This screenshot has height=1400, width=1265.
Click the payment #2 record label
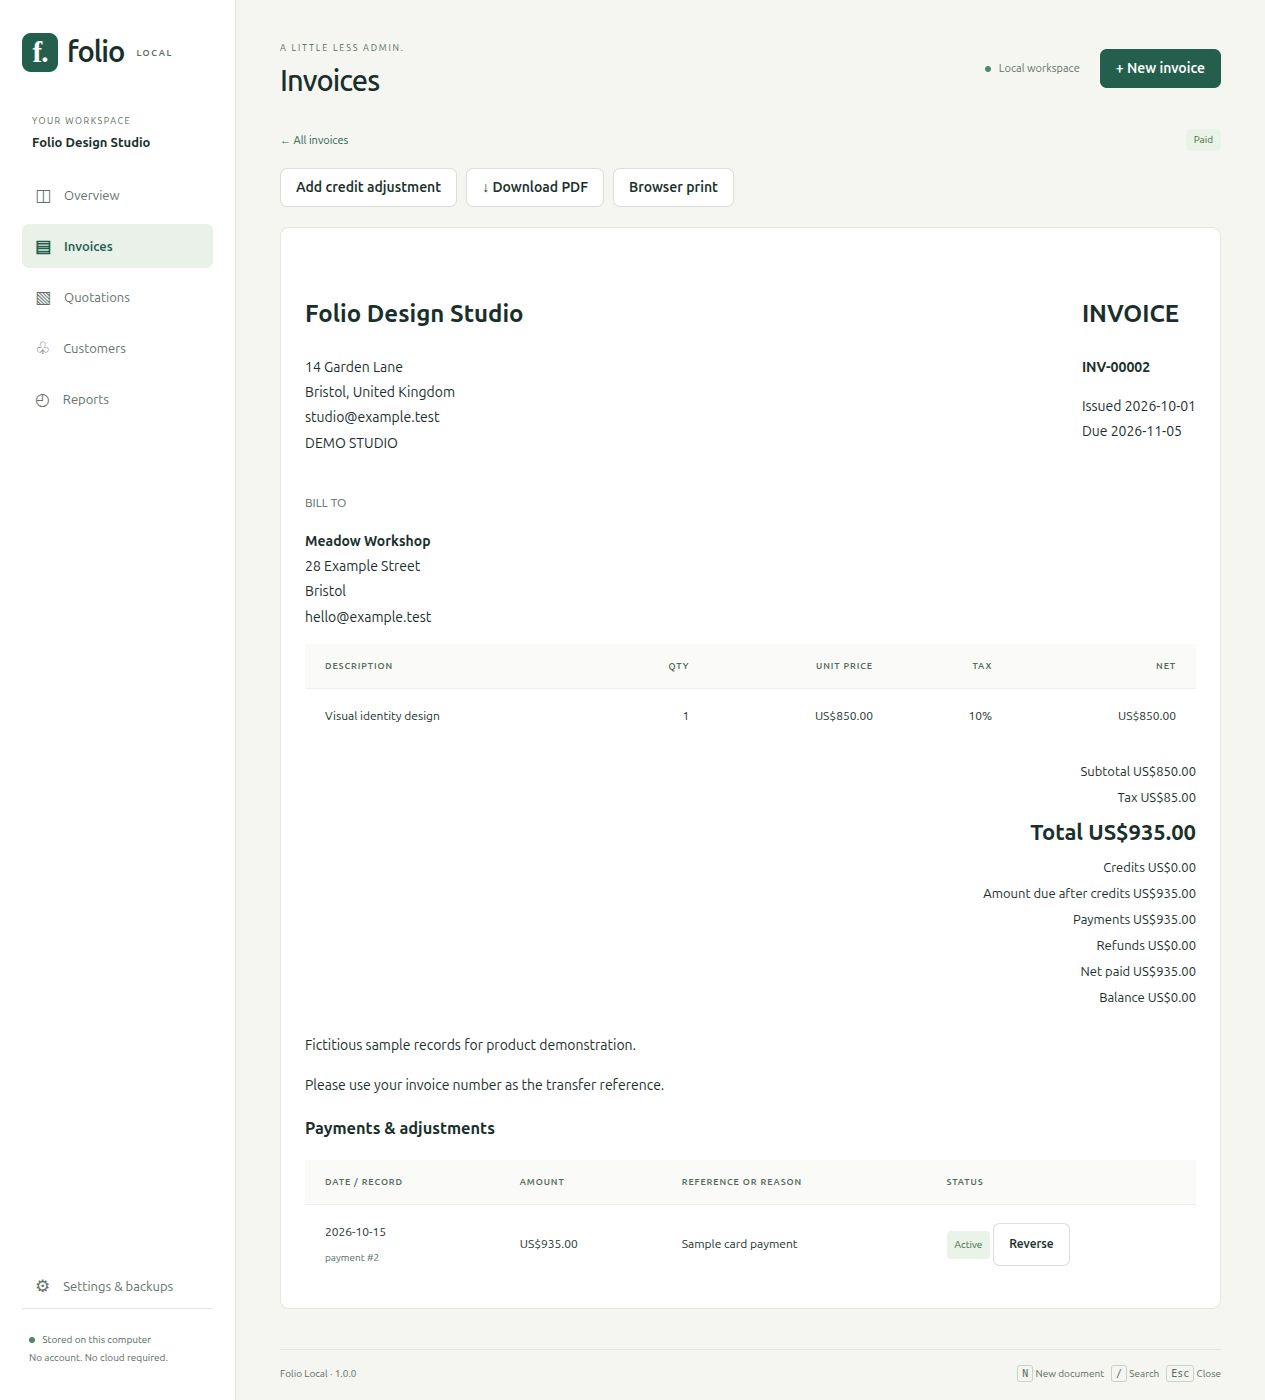click(352, 1258)
